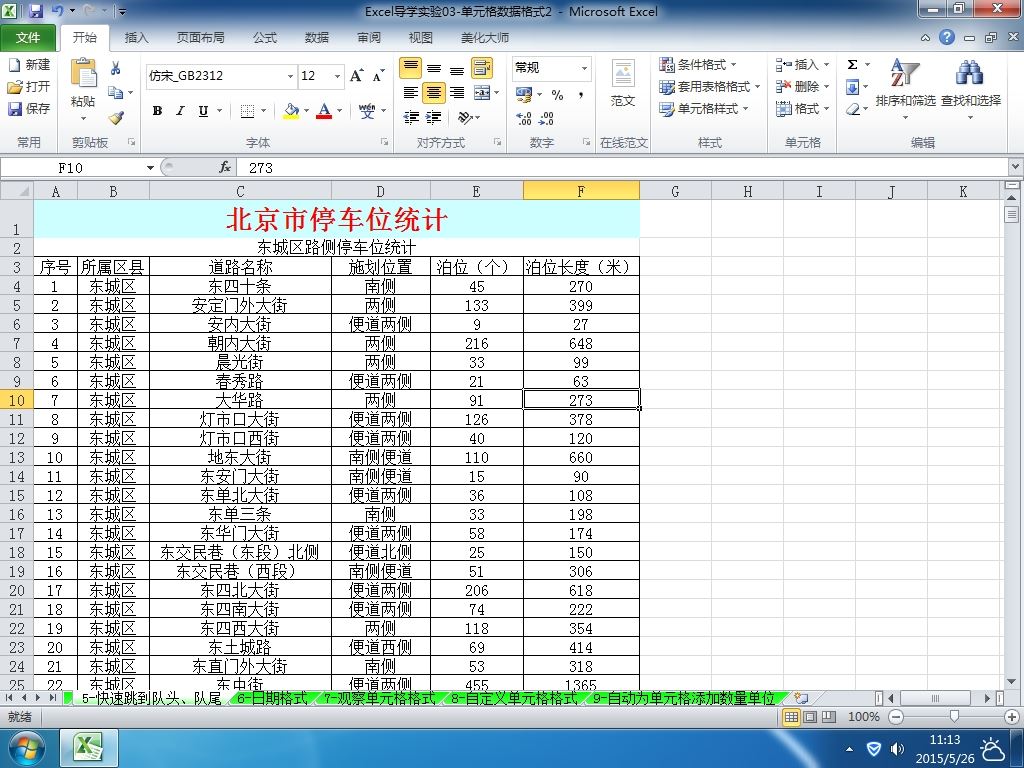Click the Copy icon in clipboard group
The width and height of the screenshot is (1024, 768).
[x=116, y=92]
